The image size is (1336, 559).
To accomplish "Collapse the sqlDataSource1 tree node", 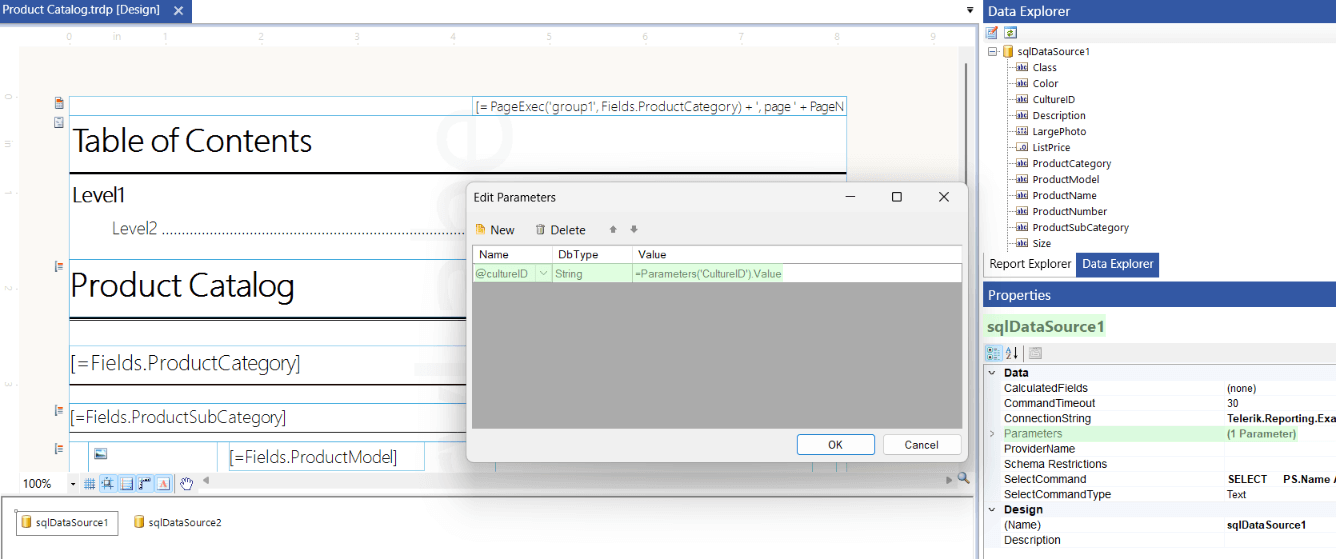I will coord(992,51).
